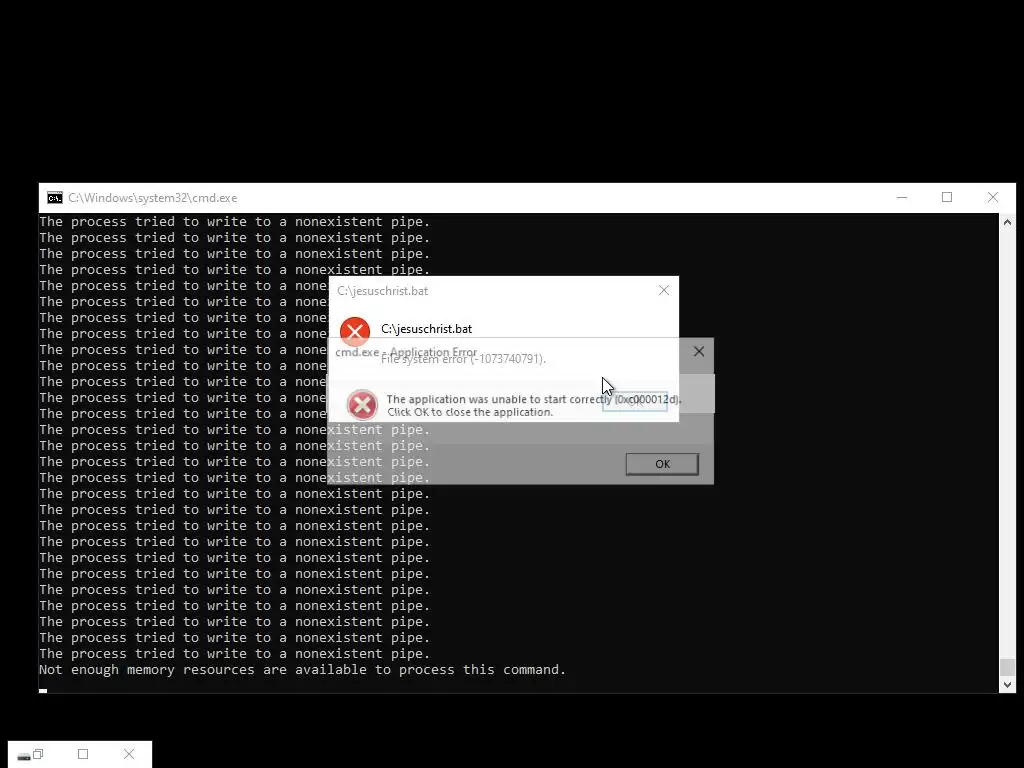Click the maximize square in the small bottom window
This screenshot has height=768, width=1024.
tap(83, 754)
